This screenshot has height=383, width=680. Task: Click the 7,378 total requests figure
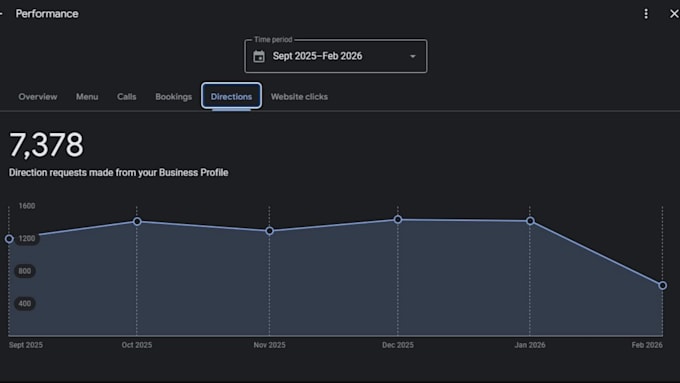pos(46,145)
